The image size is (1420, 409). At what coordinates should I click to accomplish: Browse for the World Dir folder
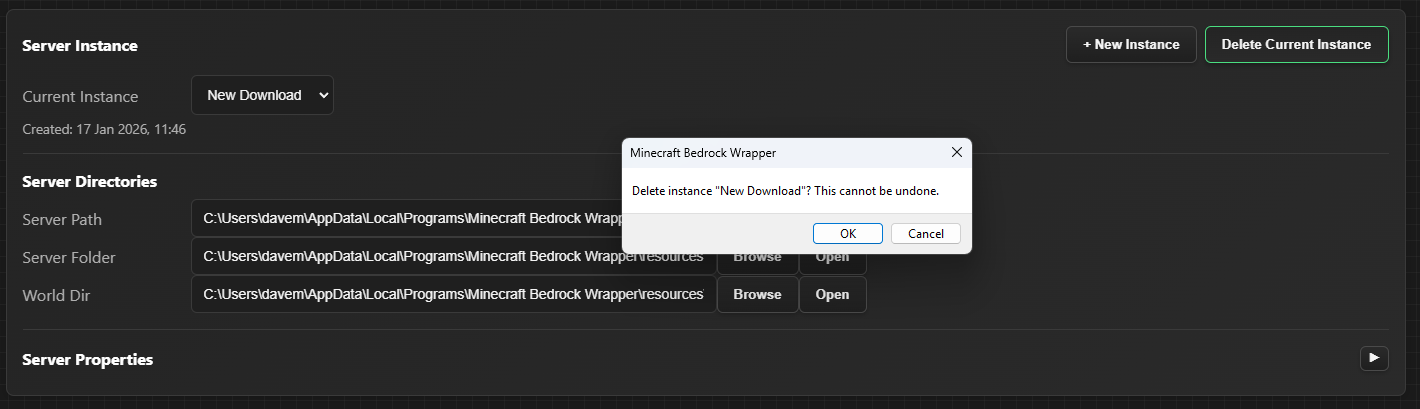pos(757,294)
